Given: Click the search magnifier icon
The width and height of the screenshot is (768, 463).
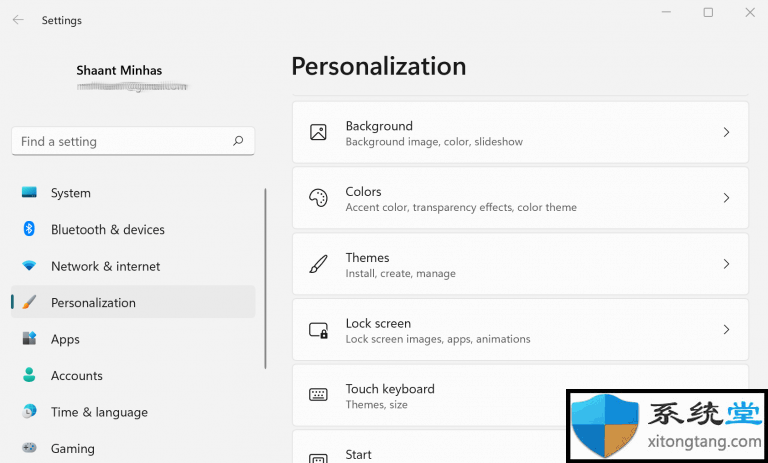Looking at the screenshot, I should click(x=238, y=141).
